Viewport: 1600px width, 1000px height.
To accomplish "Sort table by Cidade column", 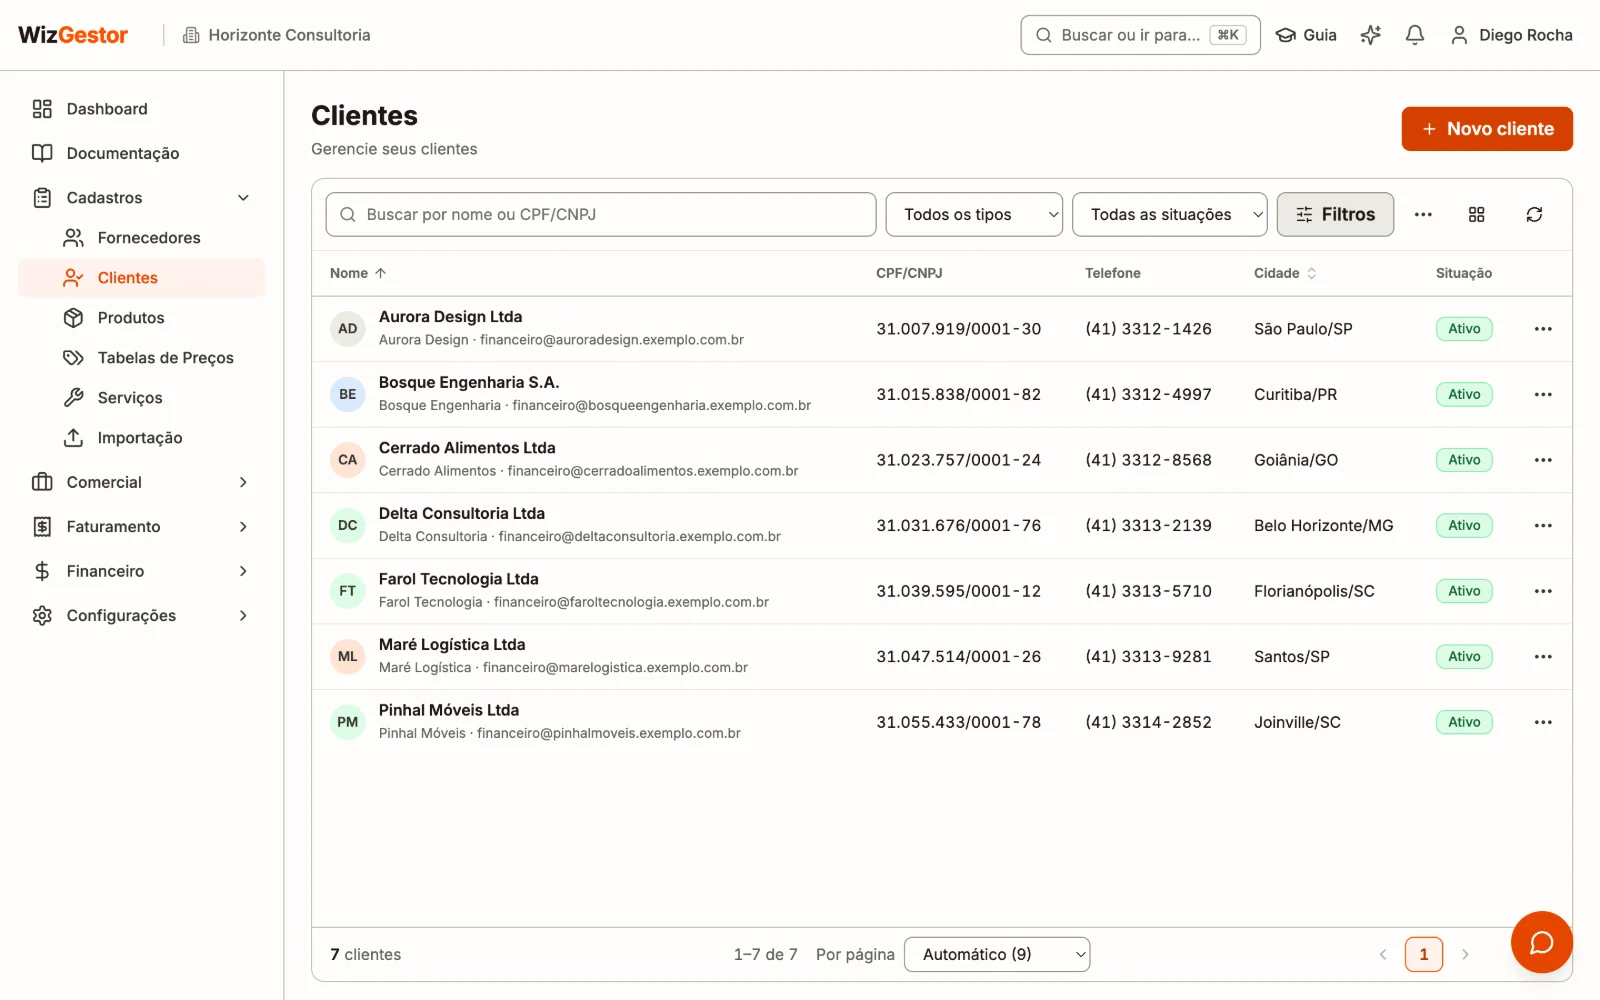I will point(1285,273).
